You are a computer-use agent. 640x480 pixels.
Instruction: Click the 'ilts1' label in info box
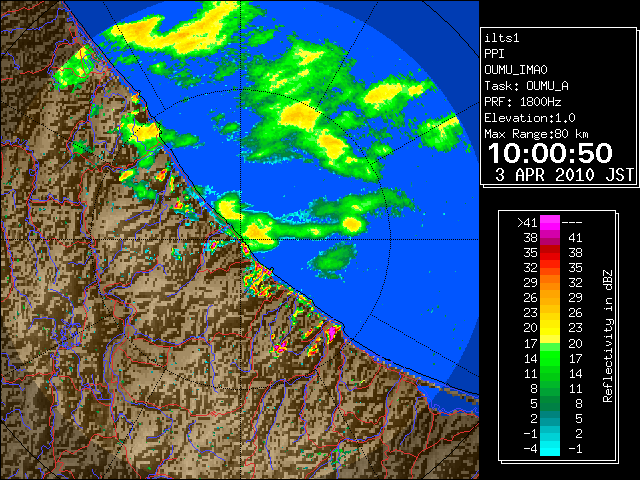coord(502,38)
